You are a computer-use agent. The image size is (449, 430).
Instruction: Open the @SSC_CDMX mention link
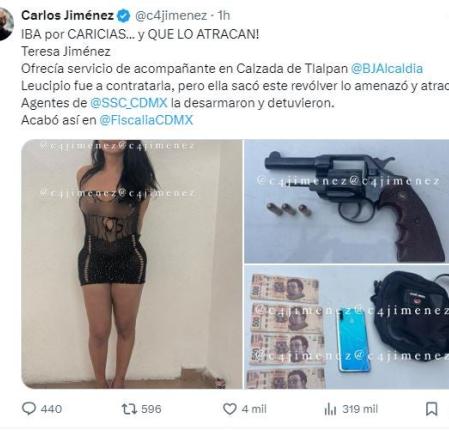(129, 103)
